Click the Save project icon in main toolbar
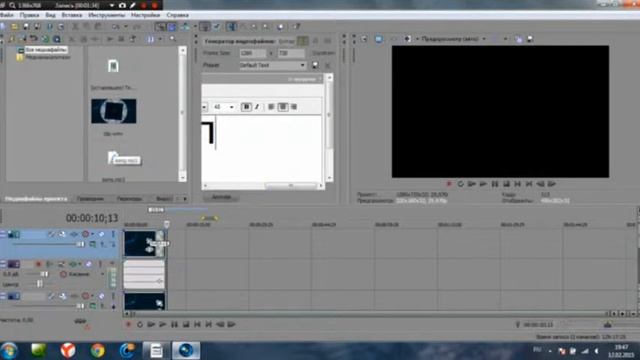The height and width of the screenshot is (360, 640). coord(26,27)
